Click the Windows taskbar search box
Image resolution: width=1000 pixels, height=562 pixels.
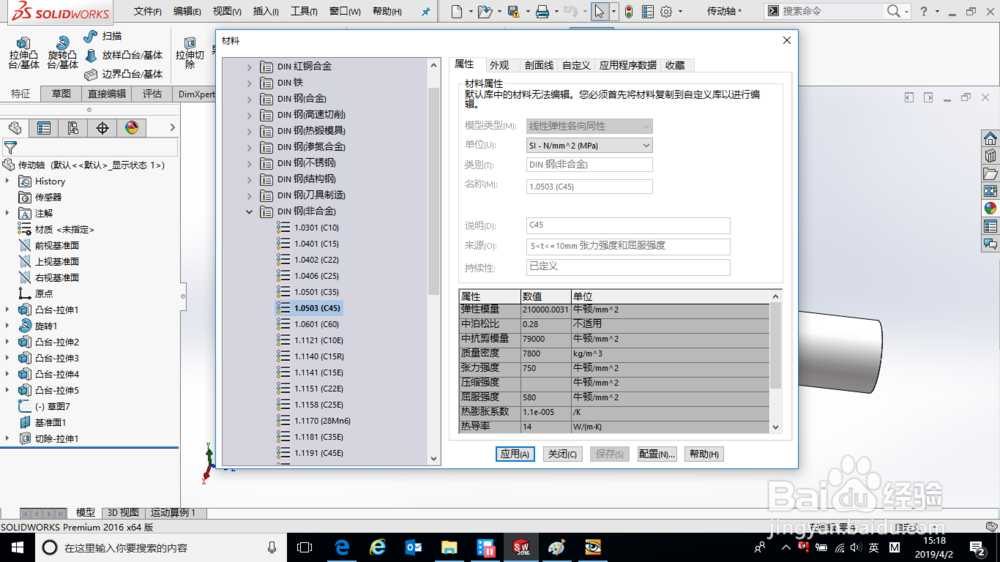[158, 547]
